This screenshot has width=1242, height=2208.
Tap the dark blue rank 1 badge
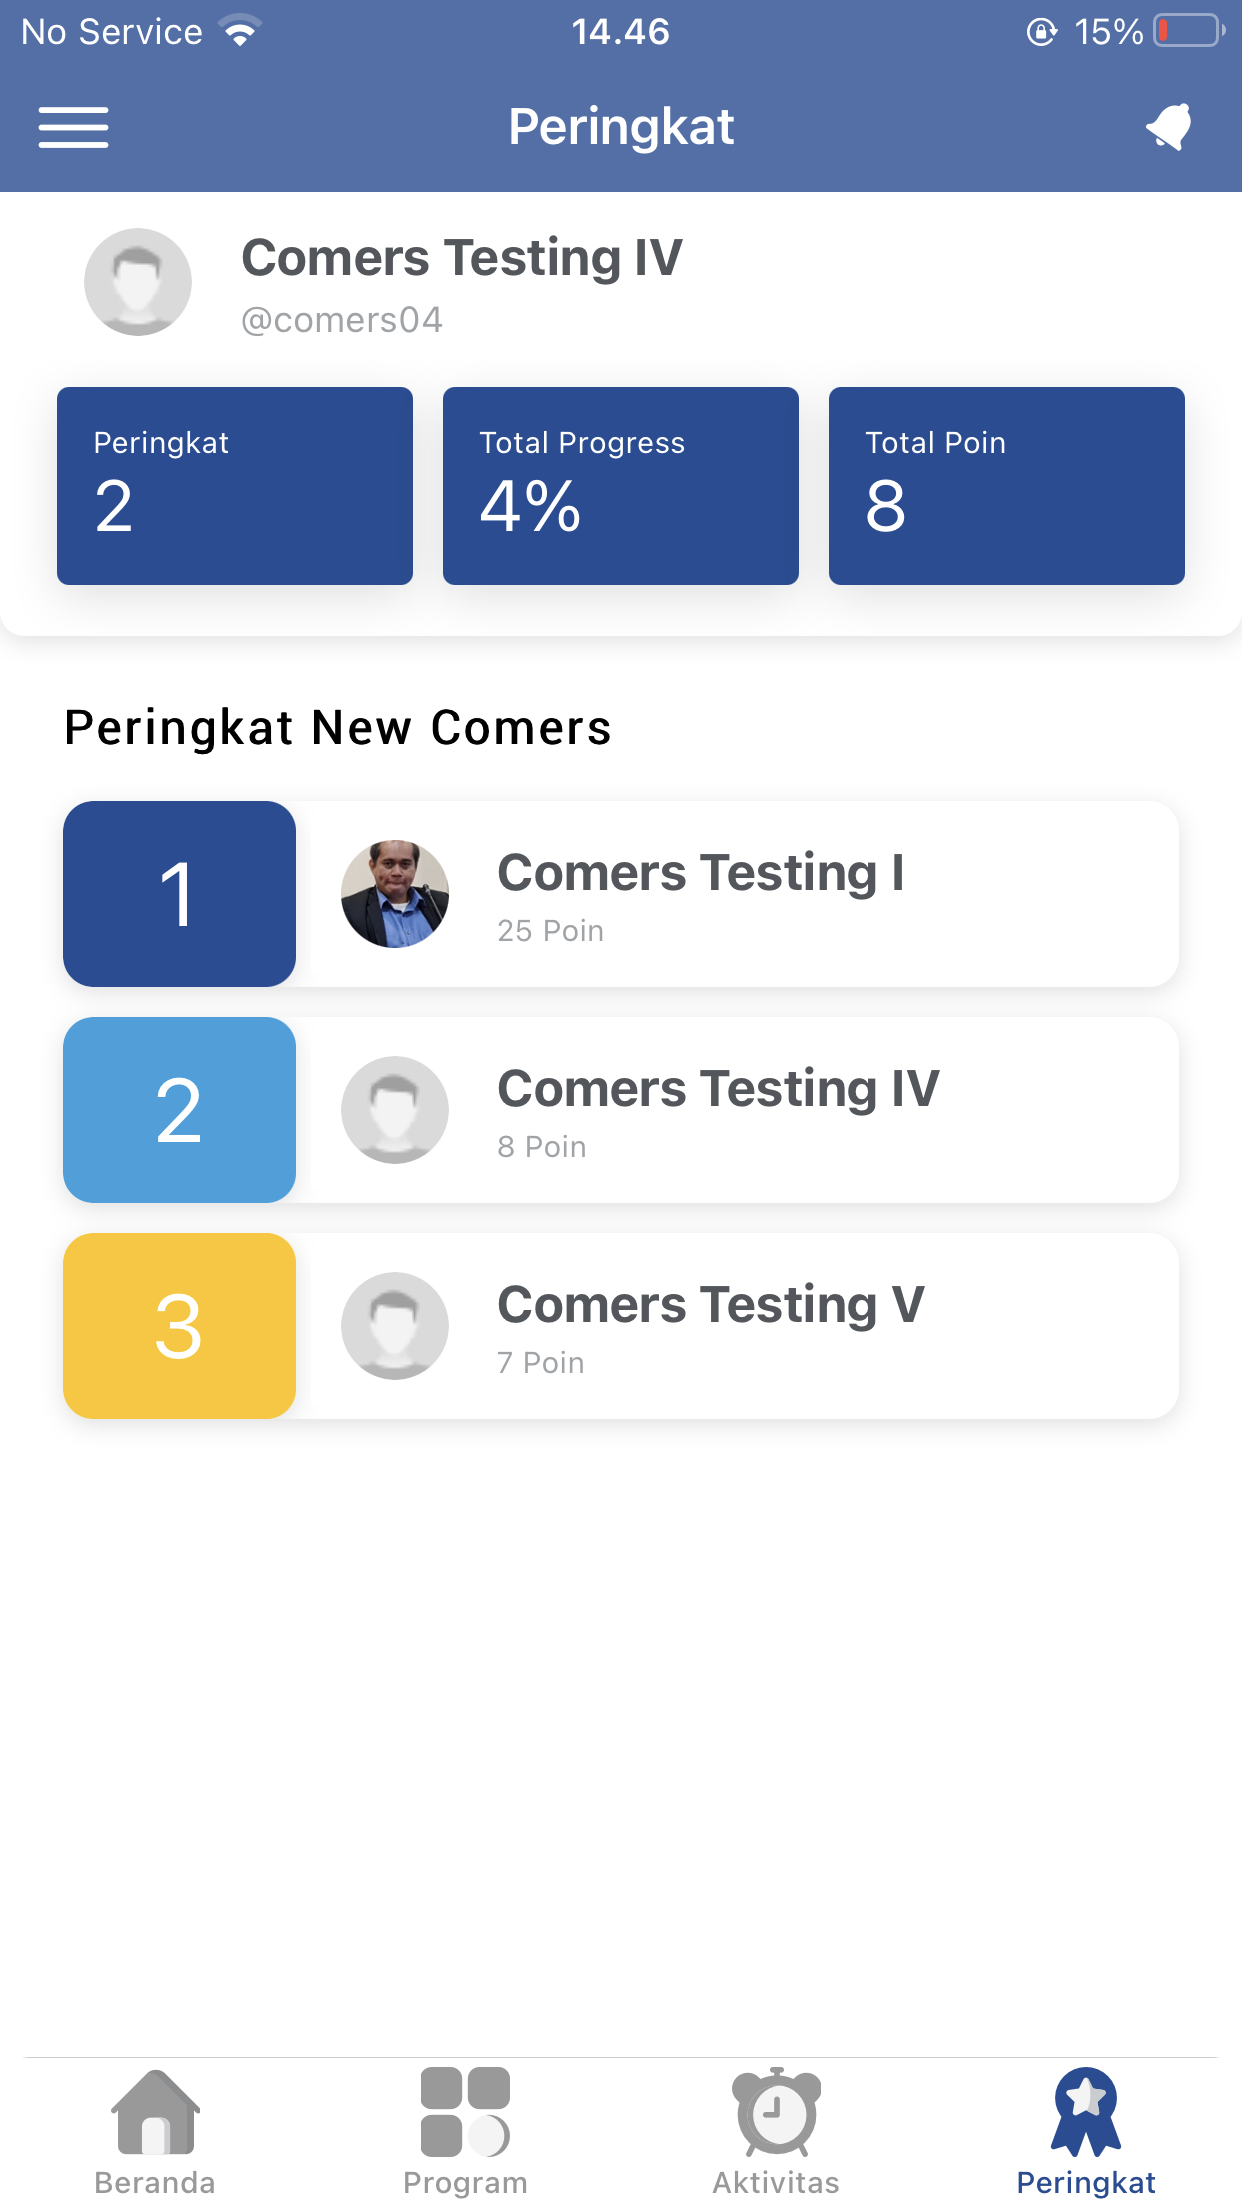tap(179, 894)
